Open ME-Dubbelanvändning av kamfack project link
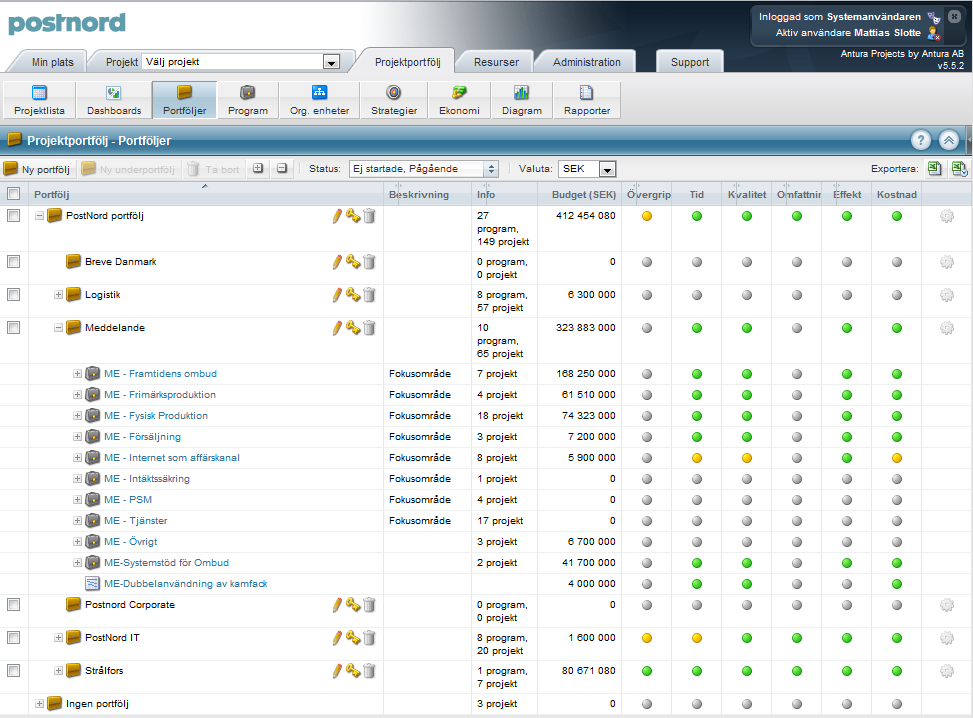 [186, 584]
